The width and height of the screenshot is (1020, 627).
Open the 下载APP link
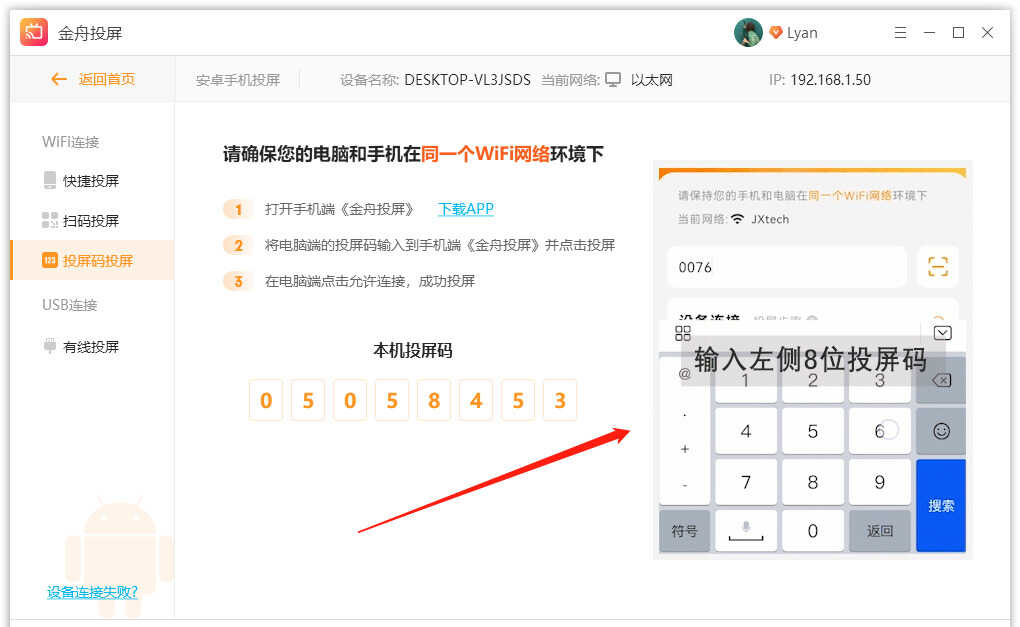click(x=466, y=209)
